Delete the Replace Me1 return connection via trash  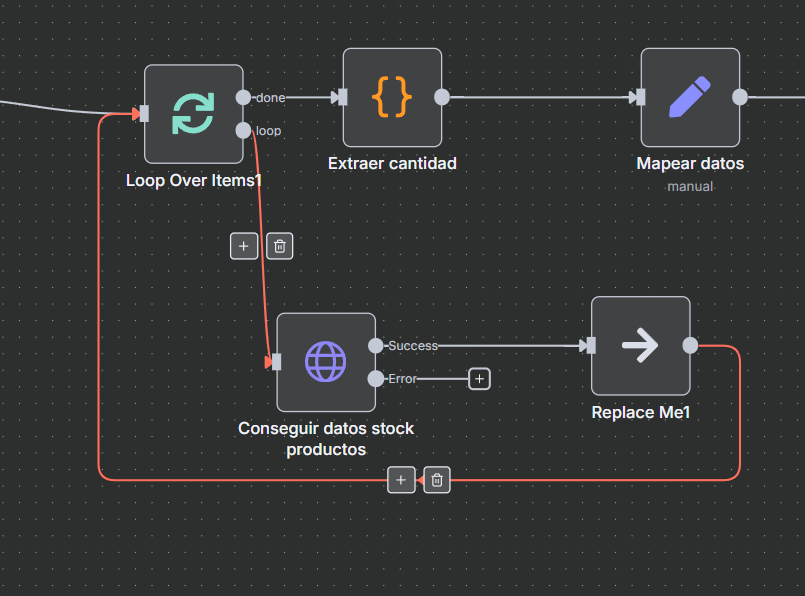[437, 481]
